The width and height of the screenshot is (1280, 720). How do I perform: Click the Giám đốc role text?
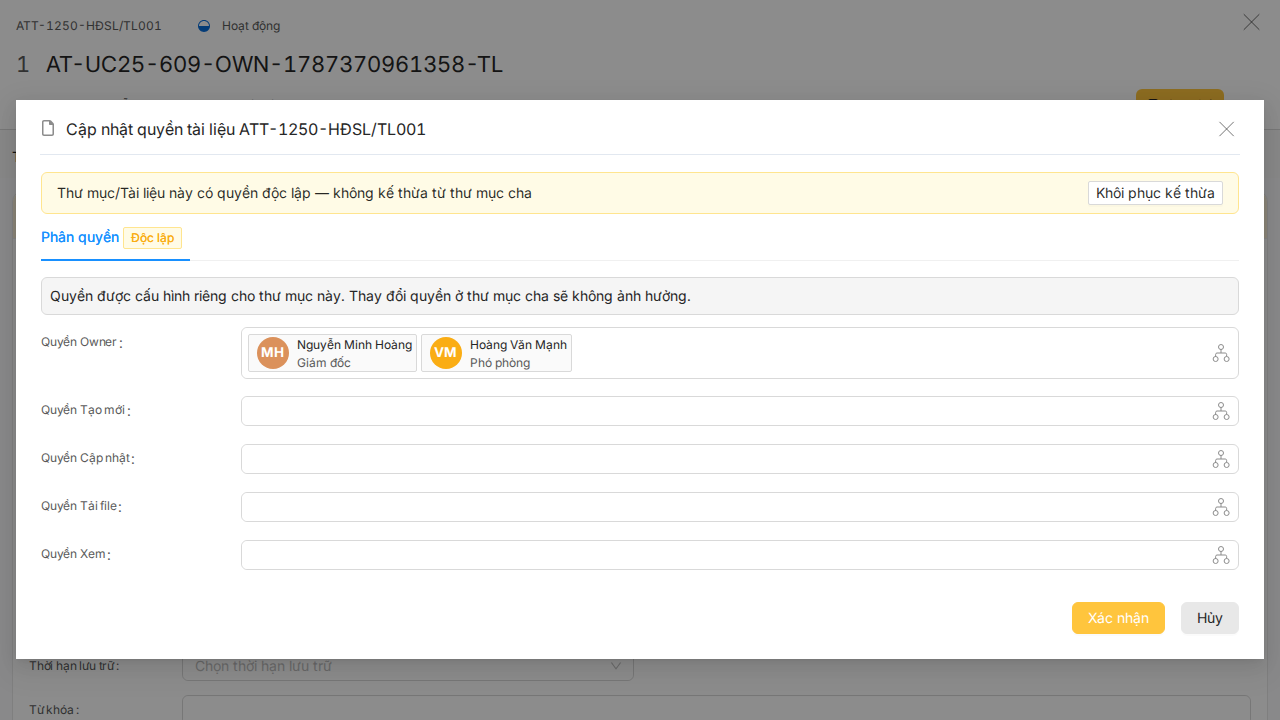pos(324,363)
